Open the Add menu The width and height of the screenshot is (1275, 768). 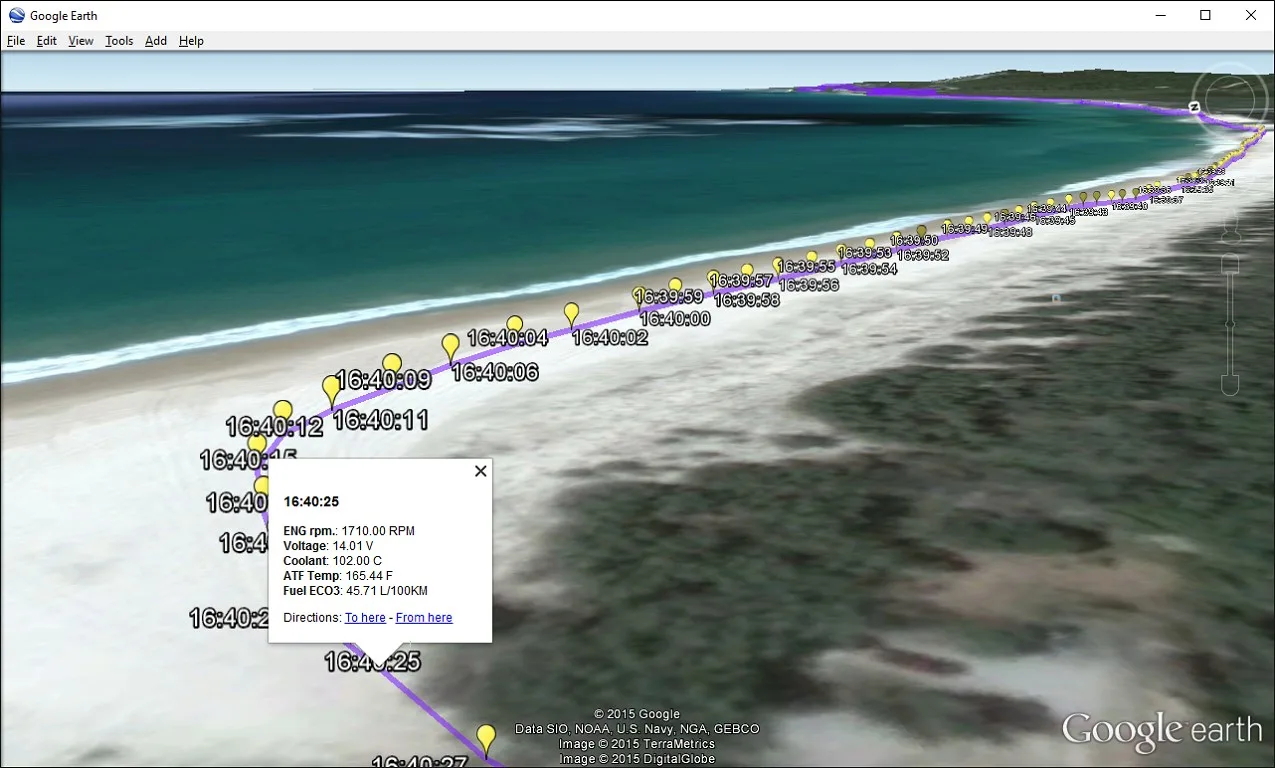pos(156,41)
